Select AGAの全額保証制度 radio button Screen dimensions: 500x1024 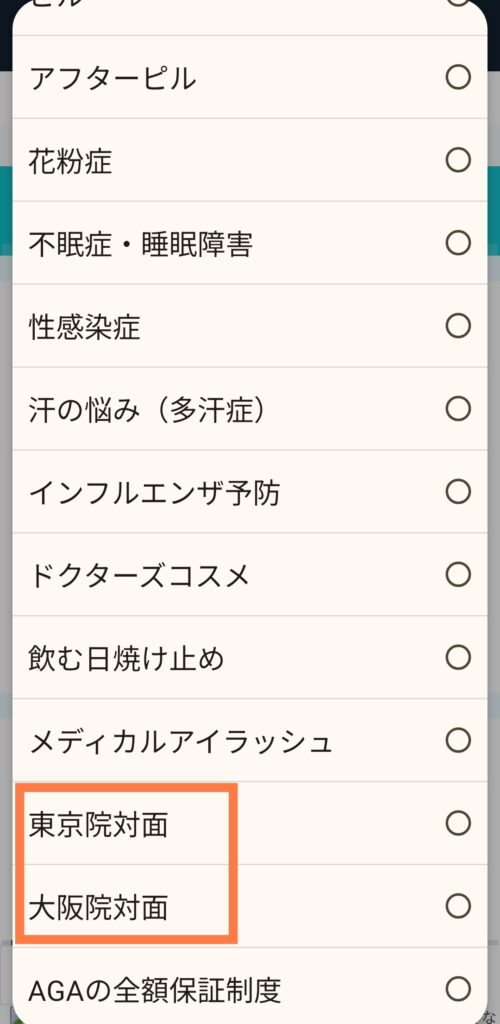(458, 989)
